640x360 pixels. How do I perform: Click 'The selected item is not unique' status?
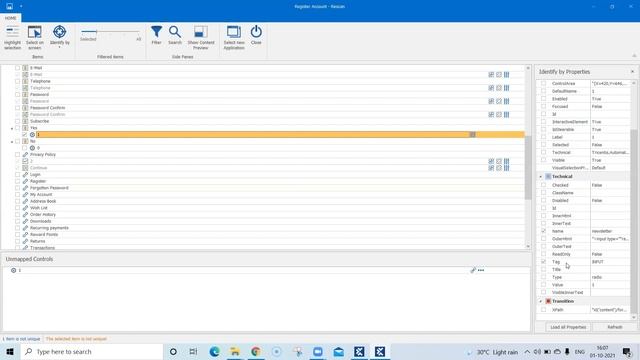pyautogui.click(x=76, y=339)
